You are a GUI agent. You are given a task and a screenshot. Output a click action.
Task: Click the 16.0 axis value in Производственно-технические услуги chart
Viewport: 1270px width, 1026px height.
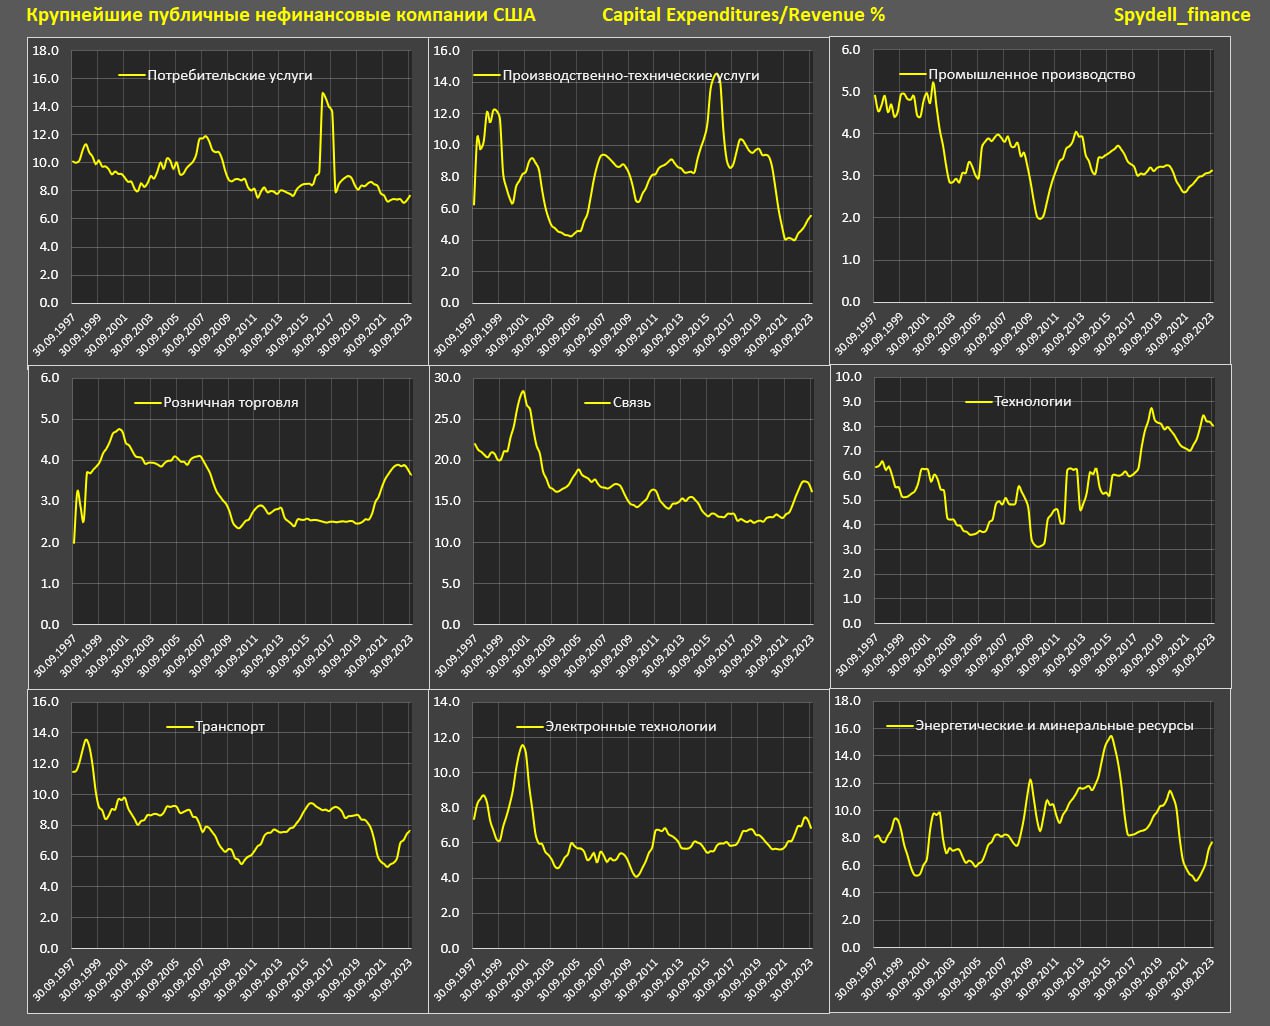446,50
